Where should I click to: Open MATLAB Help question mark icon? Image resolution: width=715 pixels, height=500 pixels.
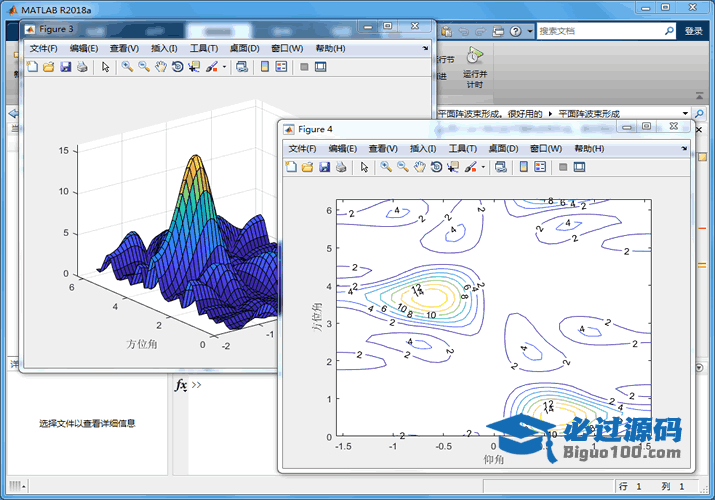(515, 31)
